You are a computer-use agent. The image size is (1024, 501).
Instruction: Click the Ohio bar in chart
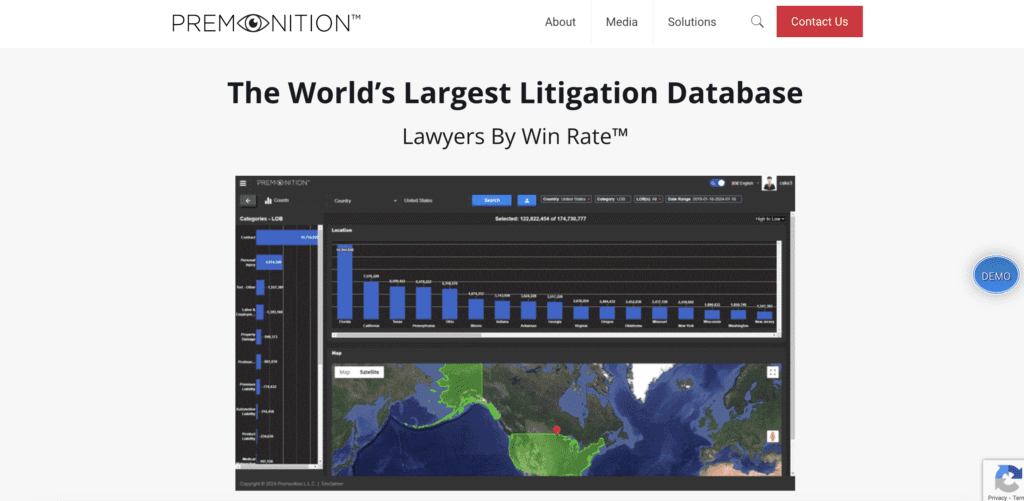[450, 304]
